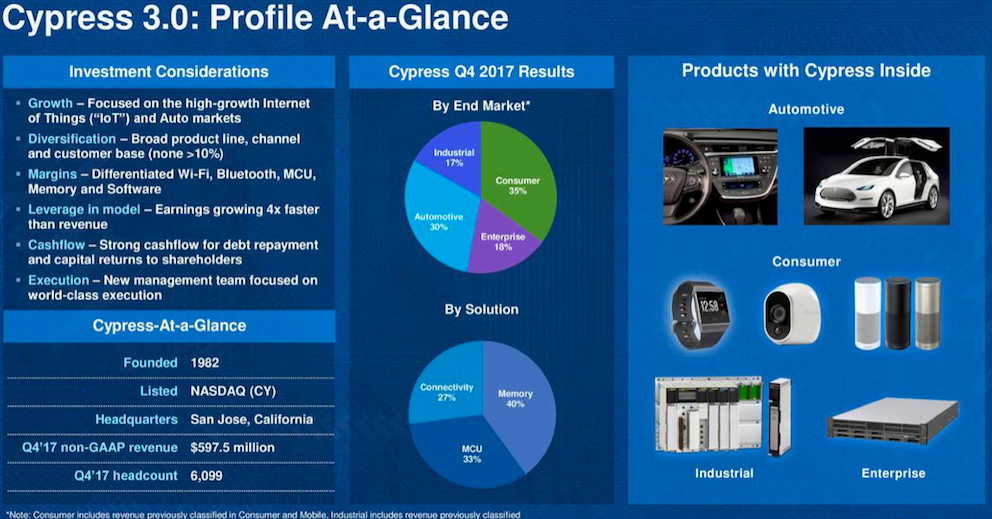
Task: Click the industrial controller rack image
Action: click(x=723, y=416)
